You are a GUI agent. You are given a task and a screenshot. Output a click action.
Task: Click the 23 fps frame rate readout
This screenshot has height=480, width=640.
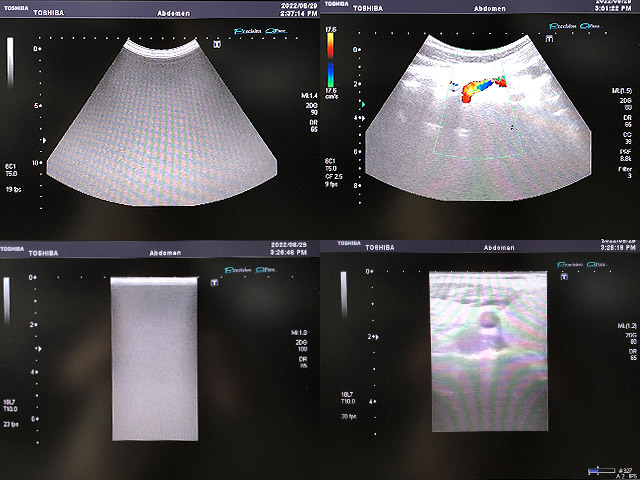(11, 424)
